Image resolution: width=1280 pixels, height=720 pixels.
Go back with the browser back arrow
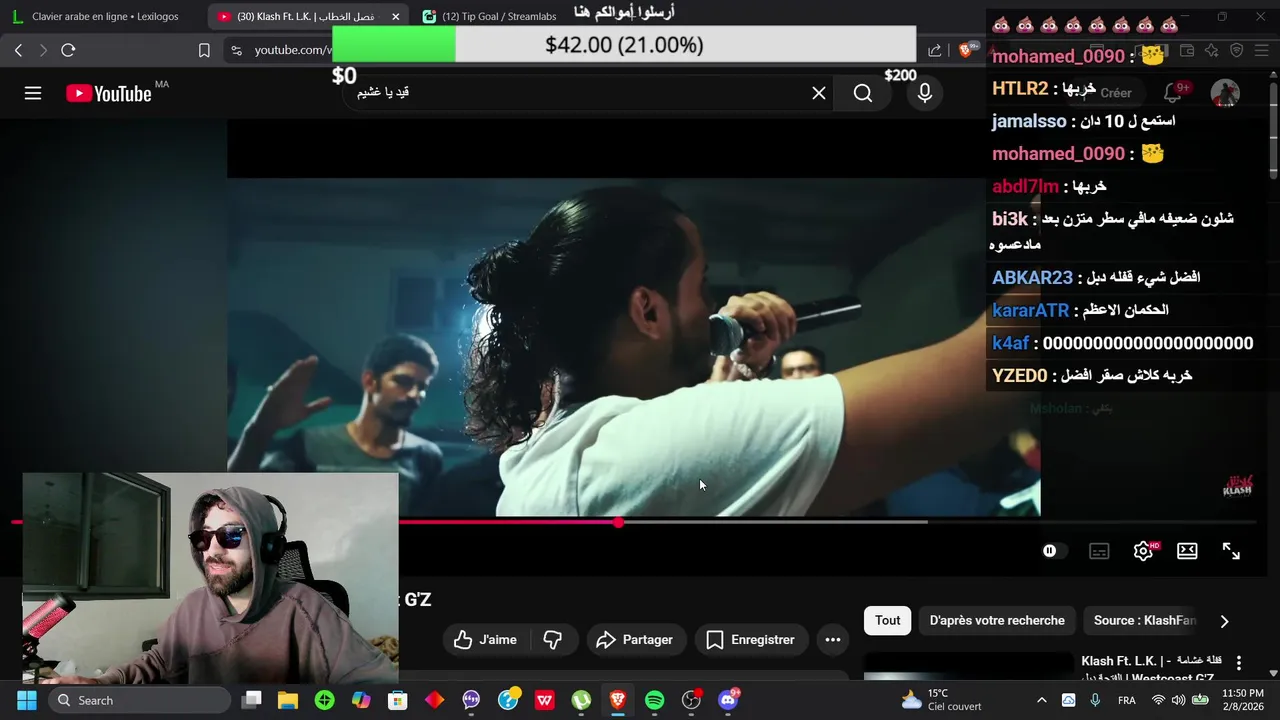pyautogui.click(x=18, y=50)
